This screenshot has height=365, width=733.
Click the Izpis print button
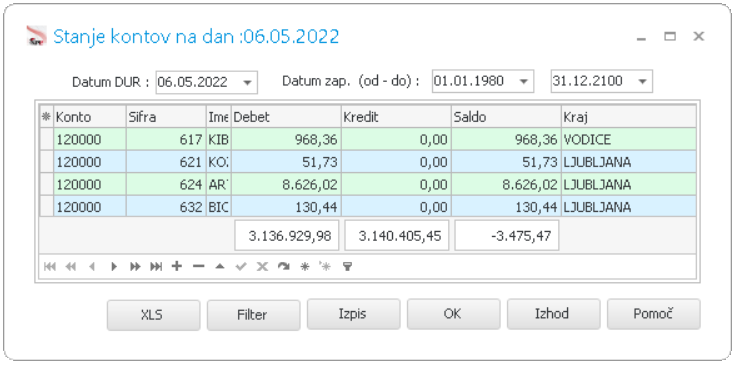[353, 314]
